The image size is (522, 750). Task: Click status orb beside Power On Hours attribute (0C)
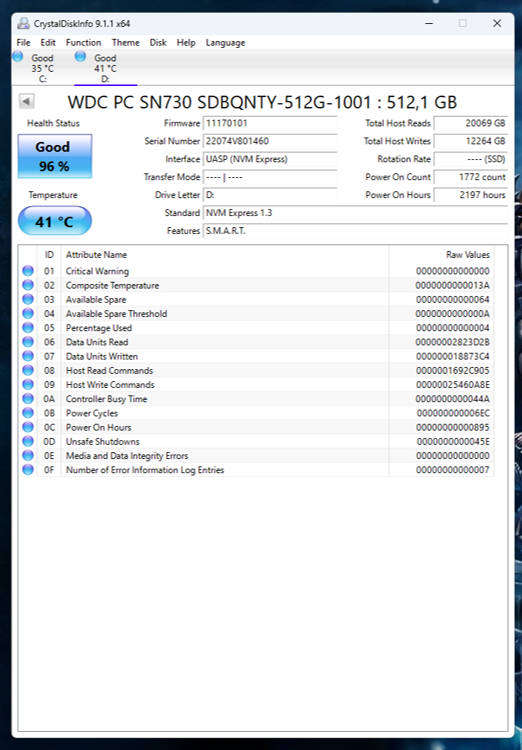coord(28,427)
